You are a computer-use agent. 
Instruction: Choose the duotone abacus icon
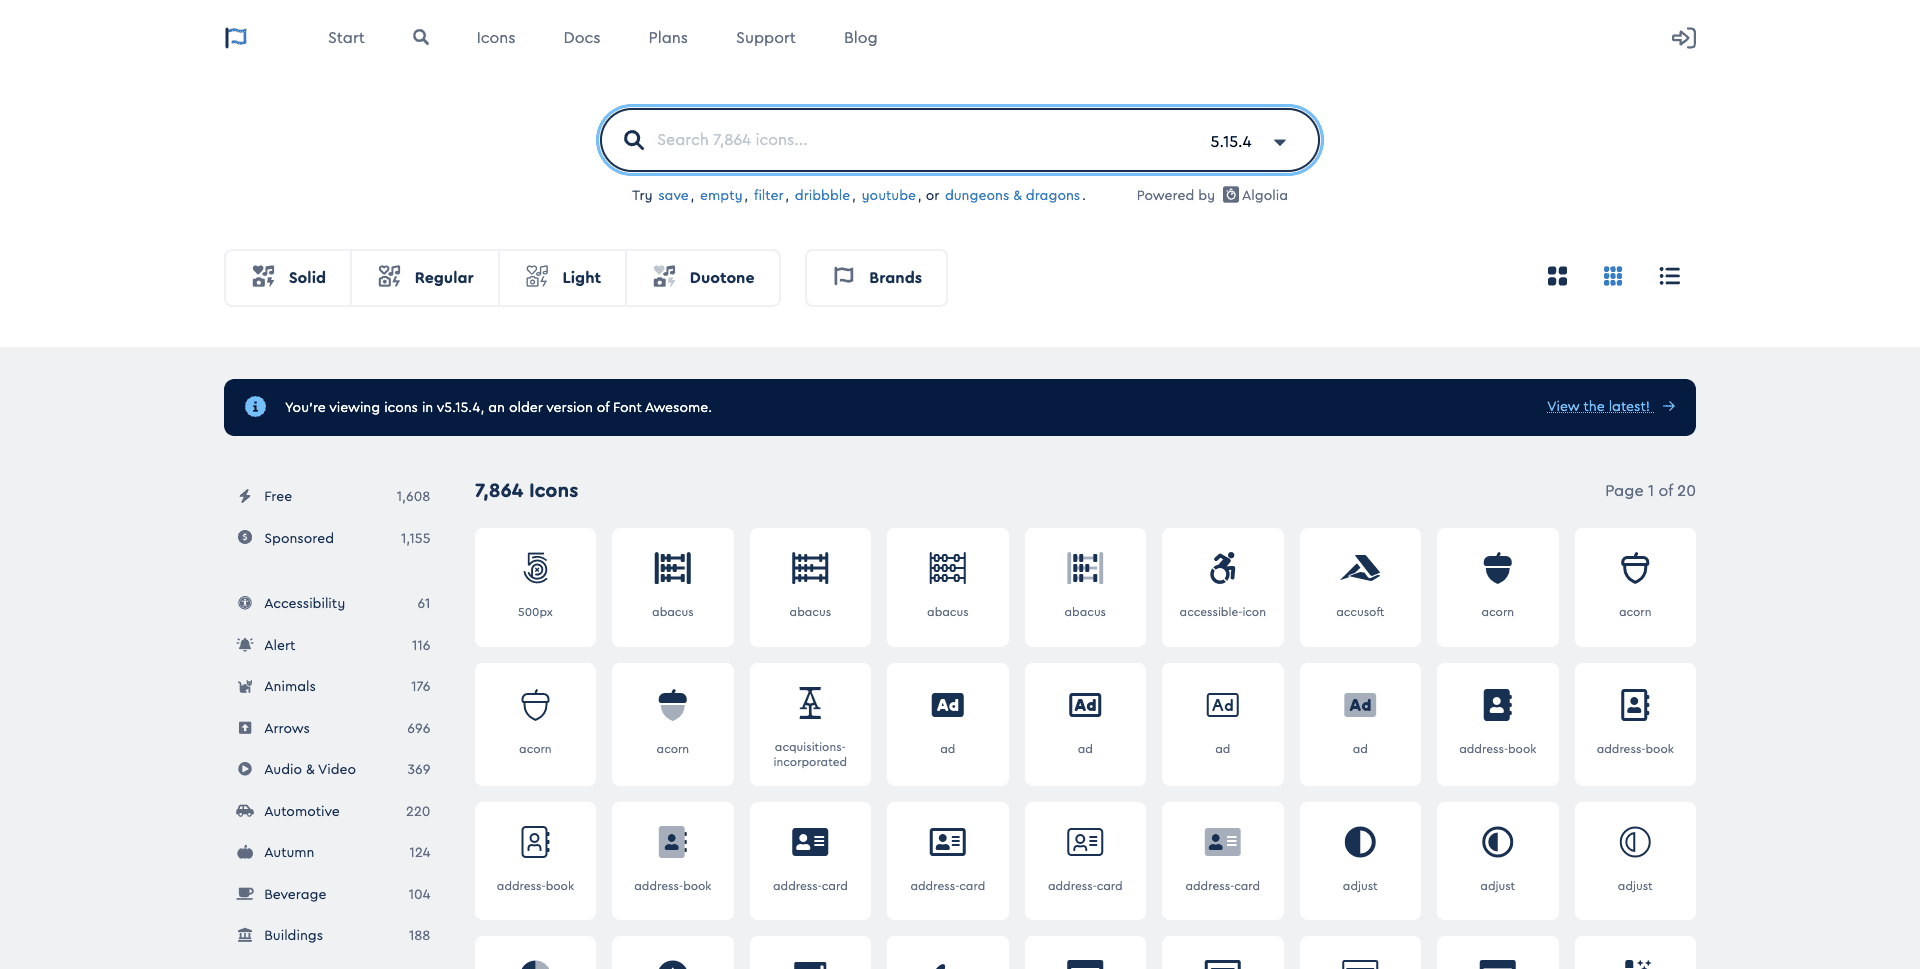(x=1085, y=587)
